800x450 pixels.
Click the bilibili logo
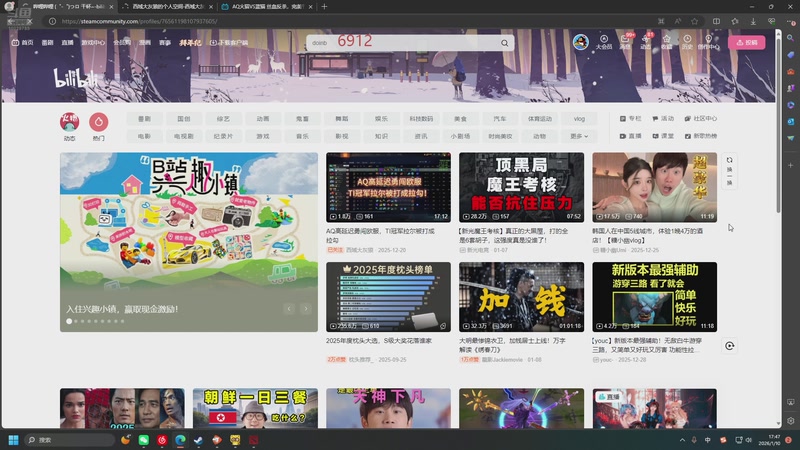76,78
